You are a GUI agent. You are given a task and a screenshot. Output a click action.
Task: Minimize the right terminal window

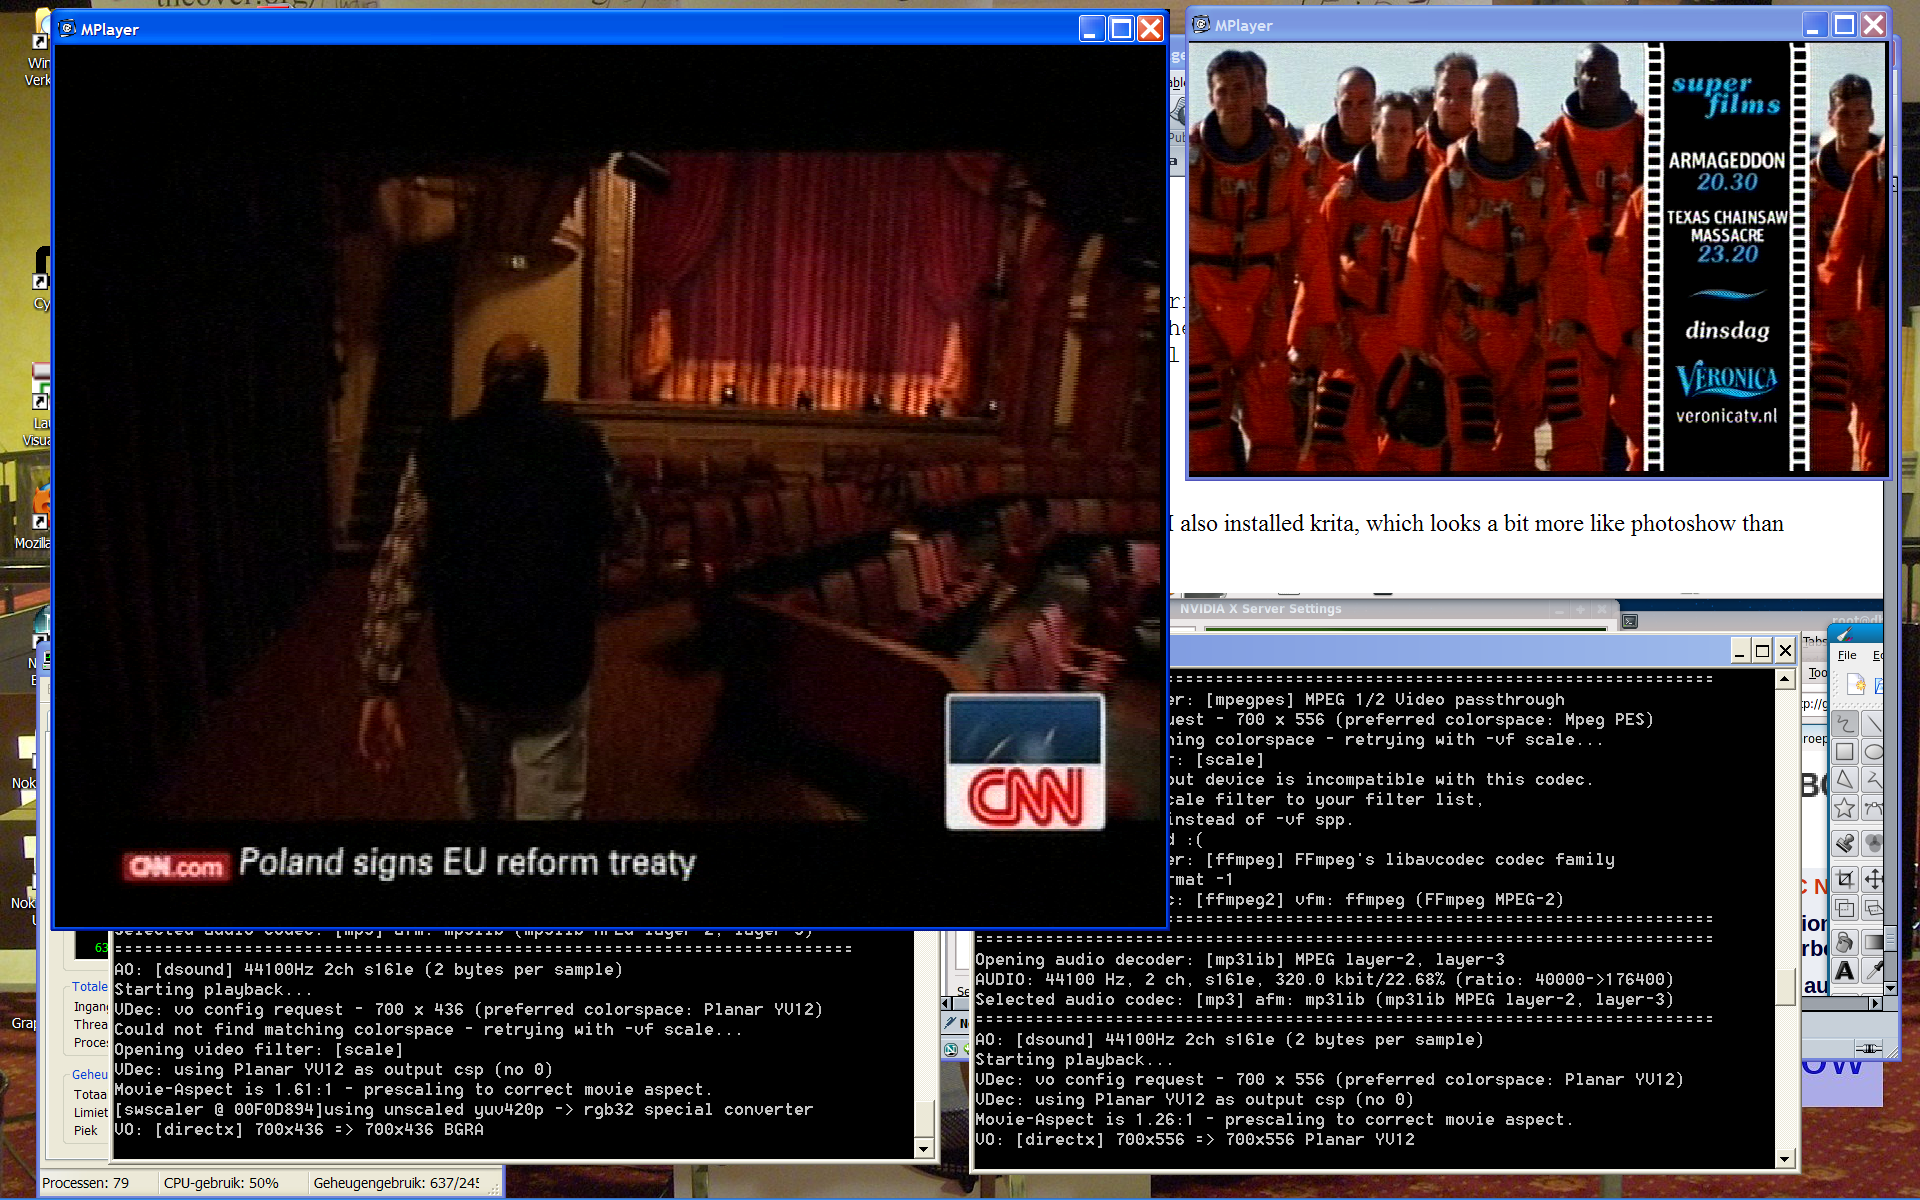pos(1740,651)
